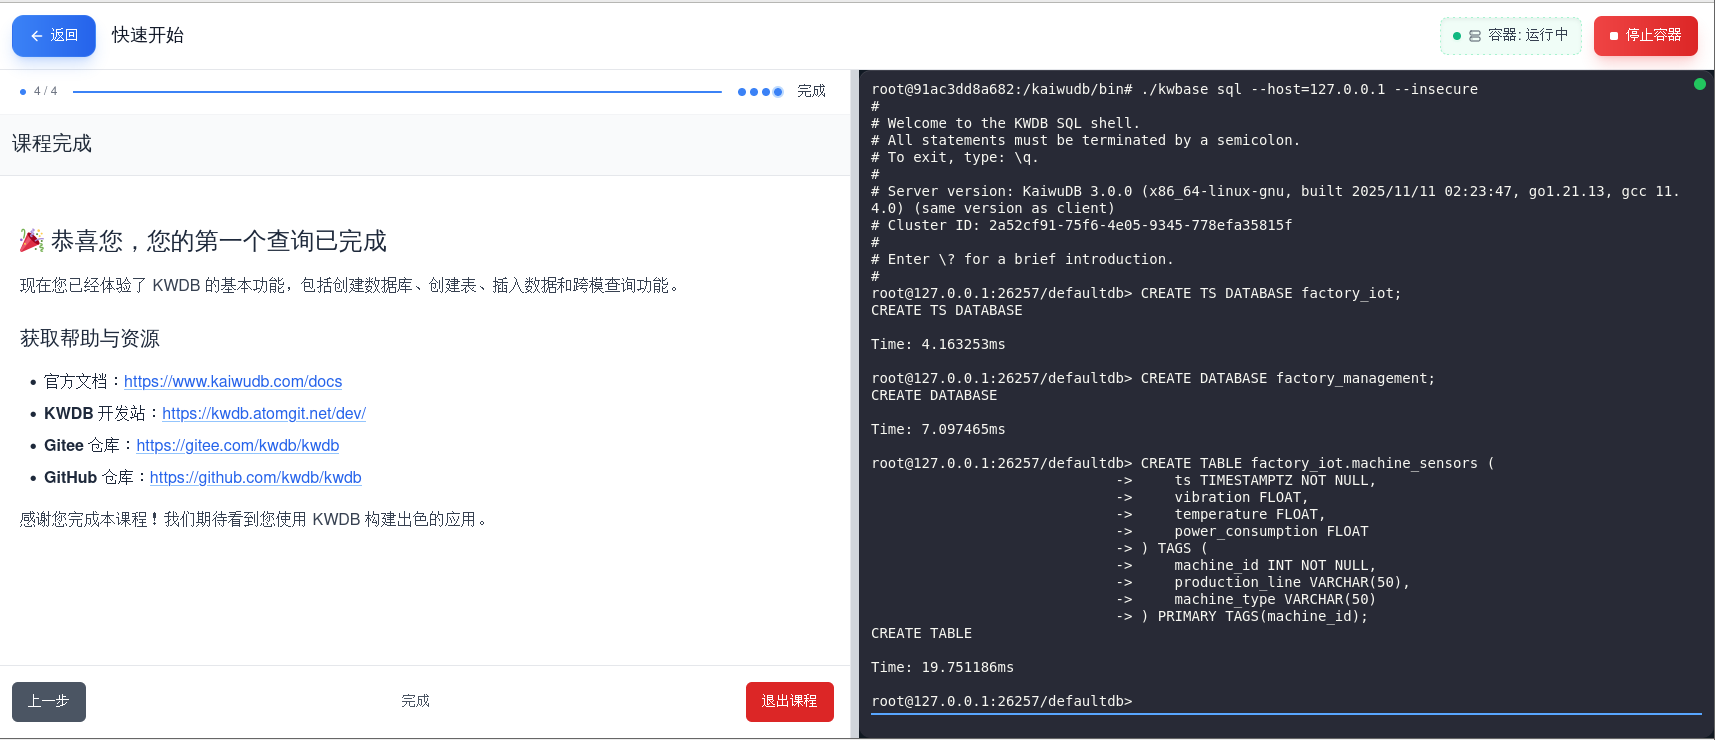
Task: Click 'Time: 7.097465ms' terminal output
Action: click(x=938, y=429)
